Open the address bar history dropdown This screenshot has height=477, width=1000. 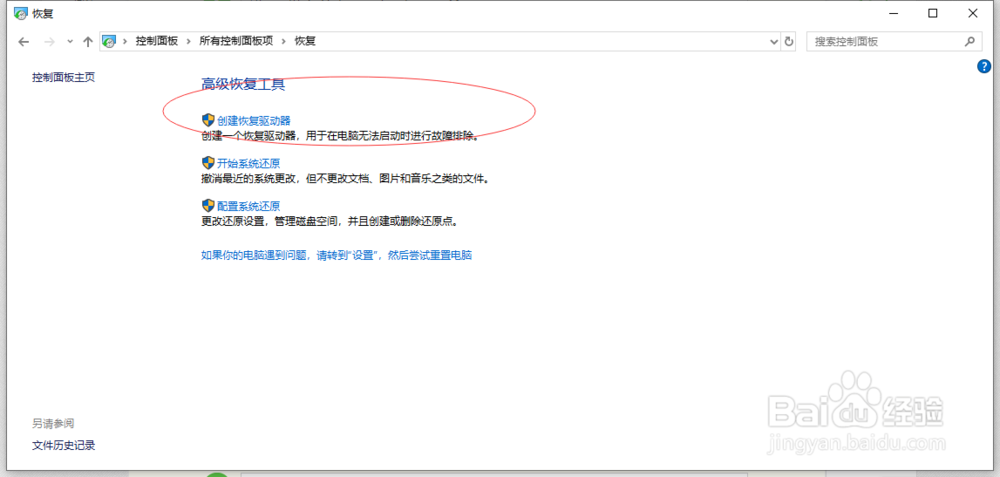click(x=774, y=41)
